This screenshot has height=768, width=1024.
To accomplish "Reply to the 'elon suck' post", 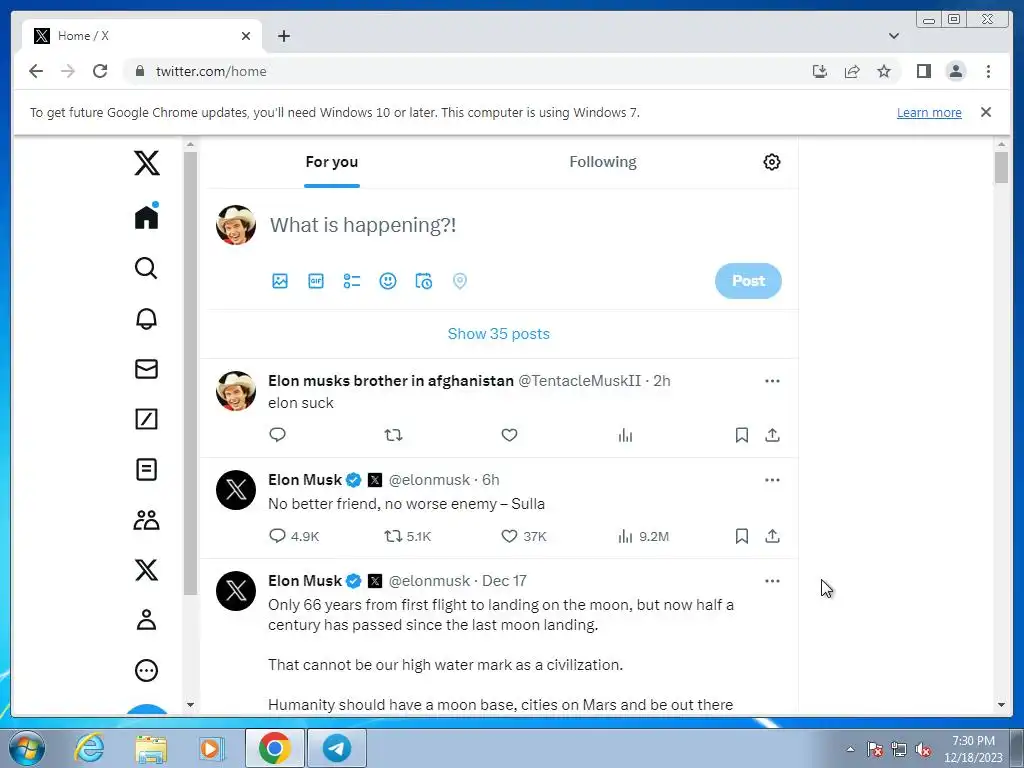I will coord(278,435).
